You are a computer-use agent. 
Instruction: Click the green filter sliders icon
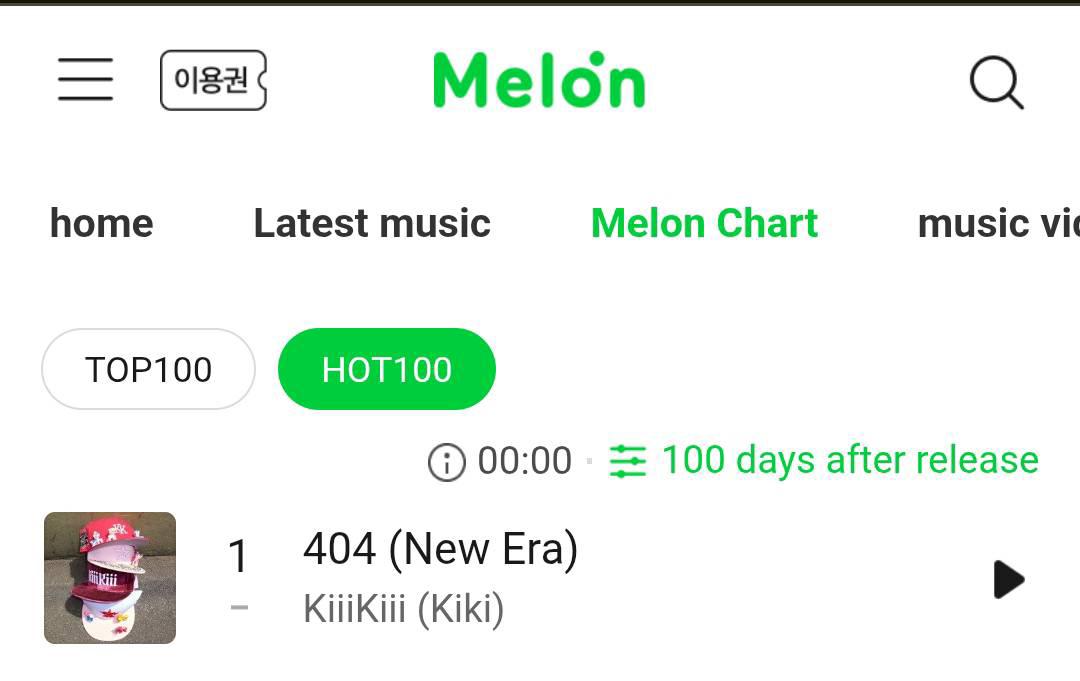[x=628, y=461]
